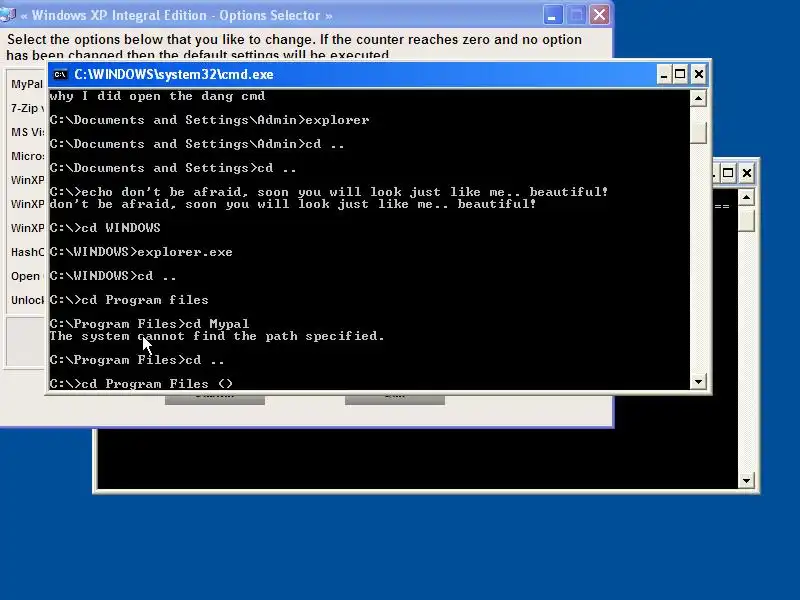
Task: Select the 7-Zip option in Options Selector
Action: click(x=27, y=108)
